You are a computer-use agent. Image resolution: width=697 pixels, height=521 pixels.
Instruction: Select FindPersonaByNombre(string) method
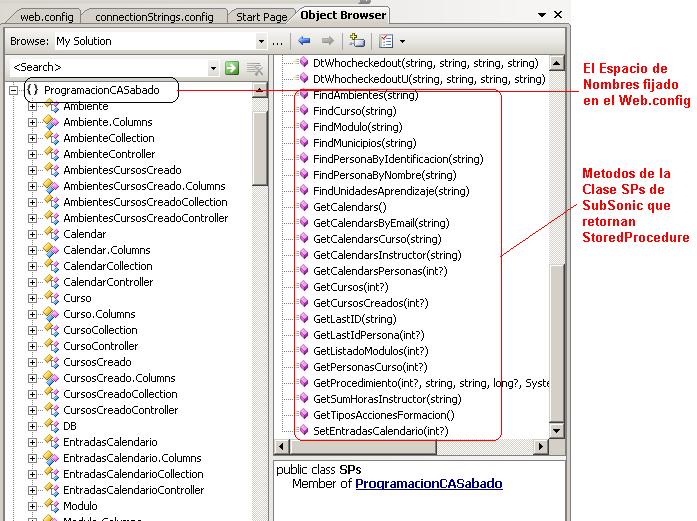tap(385, 175)
